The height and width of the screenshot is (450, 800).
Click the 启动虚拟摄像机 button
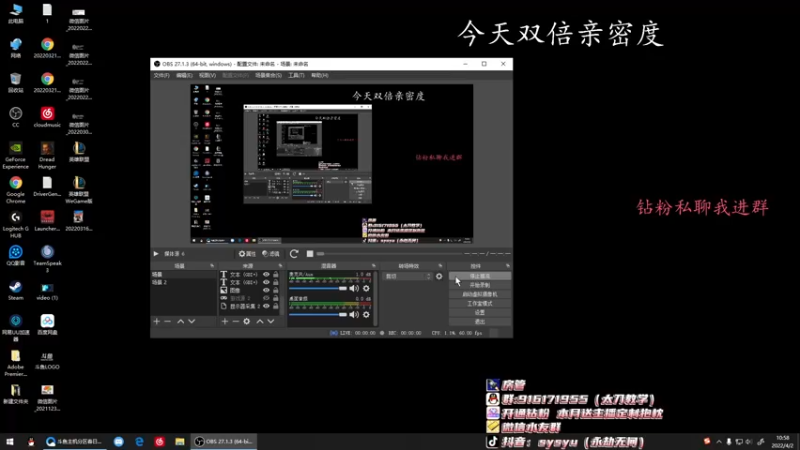480,294
